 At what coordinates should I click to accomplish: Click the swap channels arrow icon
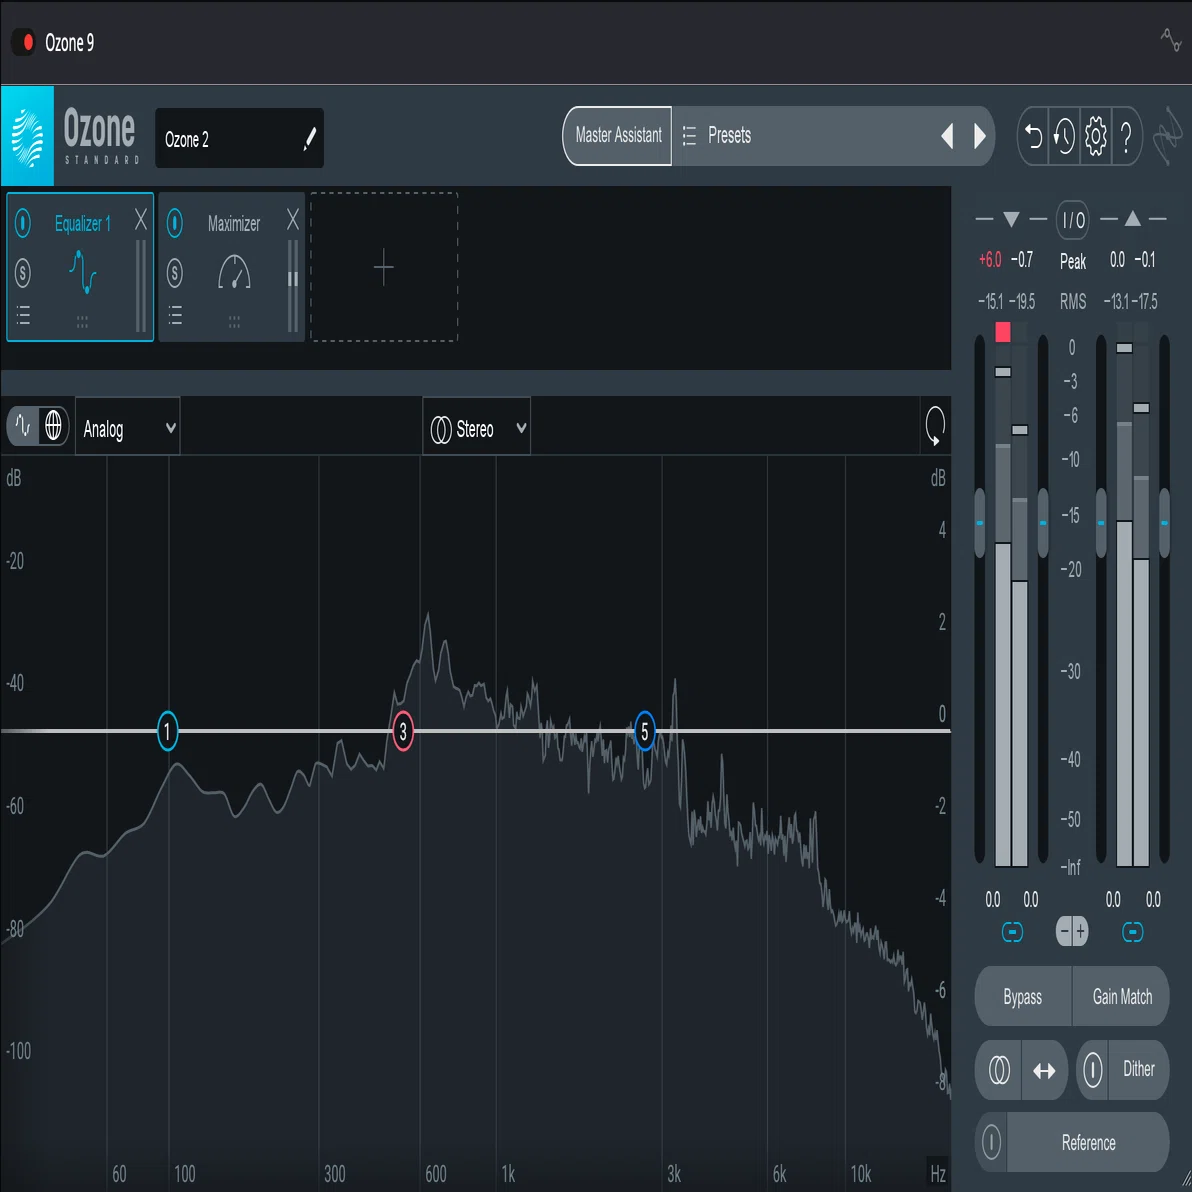click(1044, 1070)
